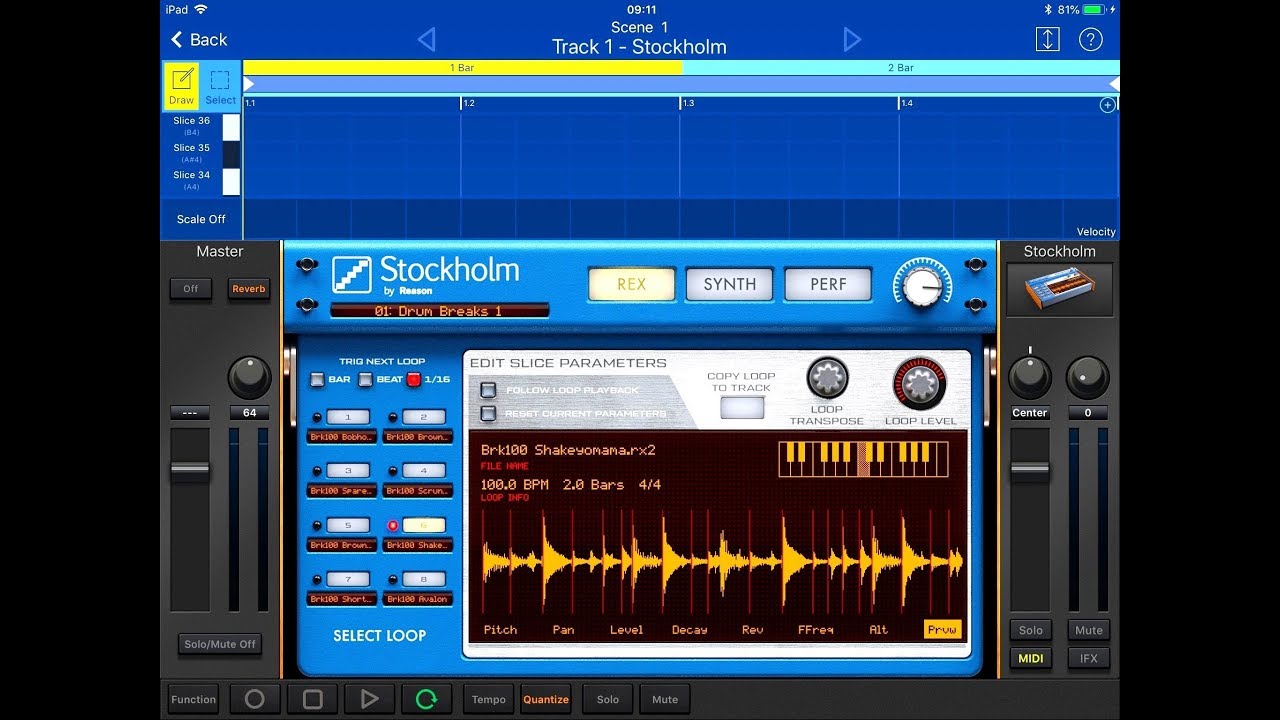Viewport: 1280px width, 720px height.
Task: Click the plus icon at bar end
Action: tap(1108, 105)
